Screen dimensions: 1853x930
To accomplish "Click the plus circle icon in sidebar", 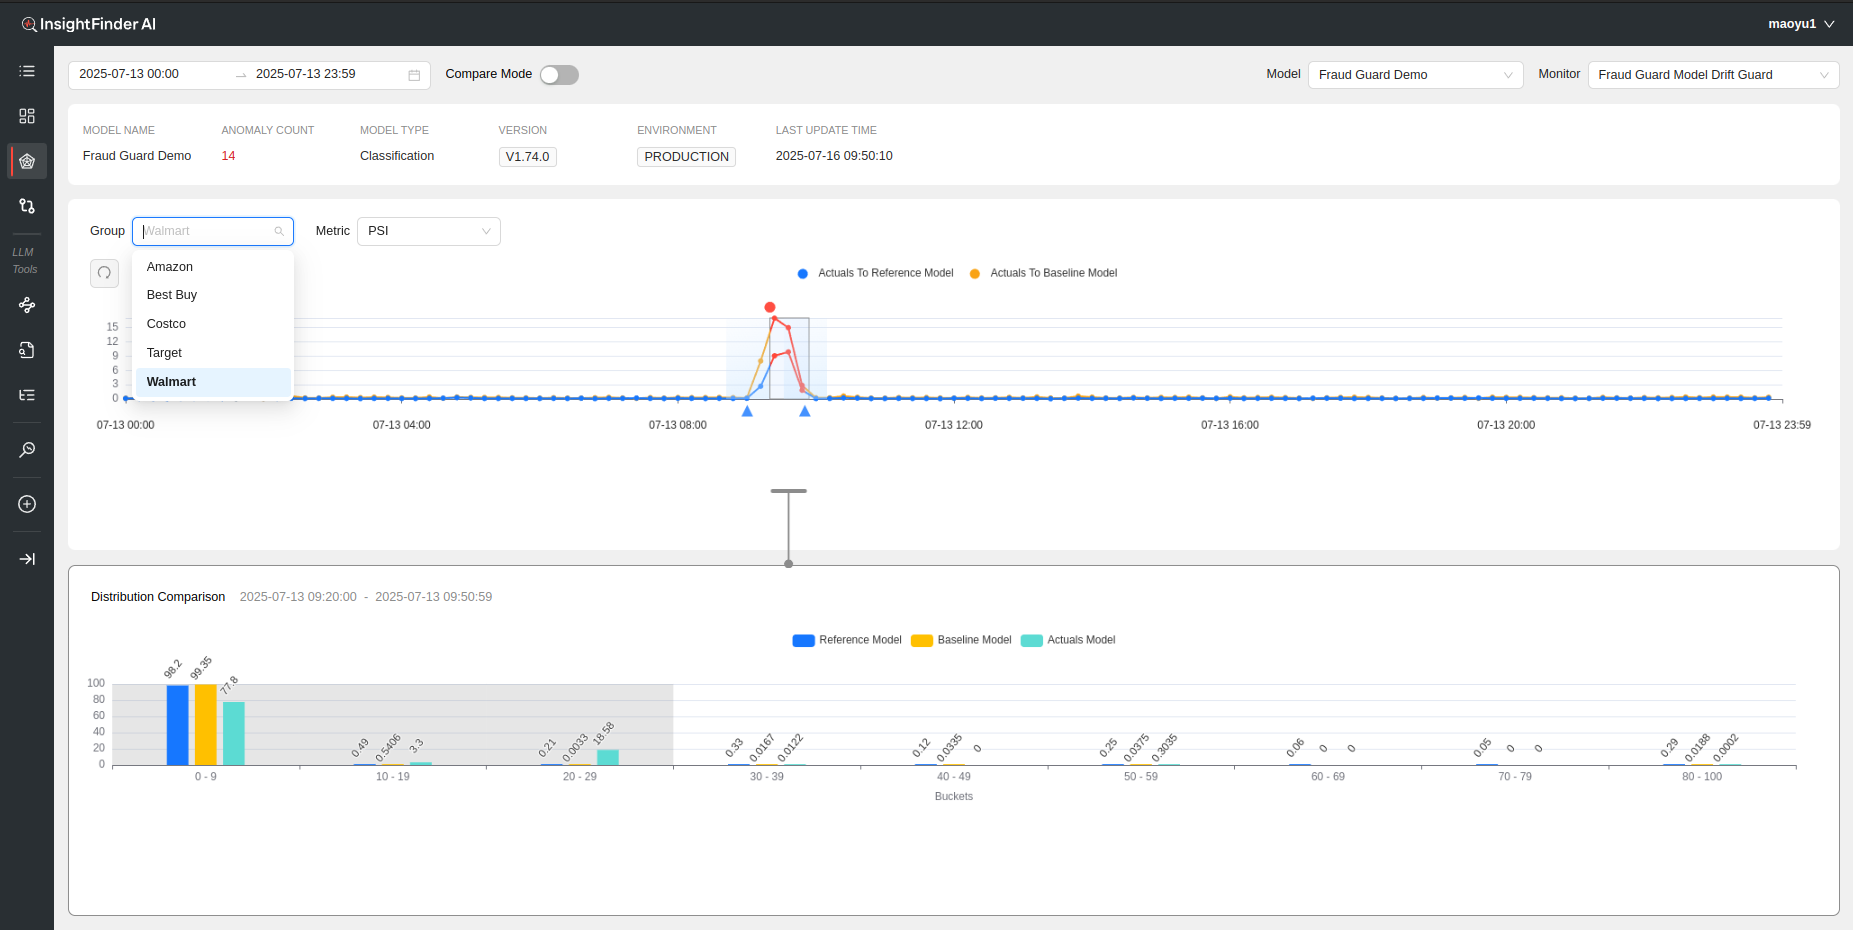I will [x=27, y=504].
